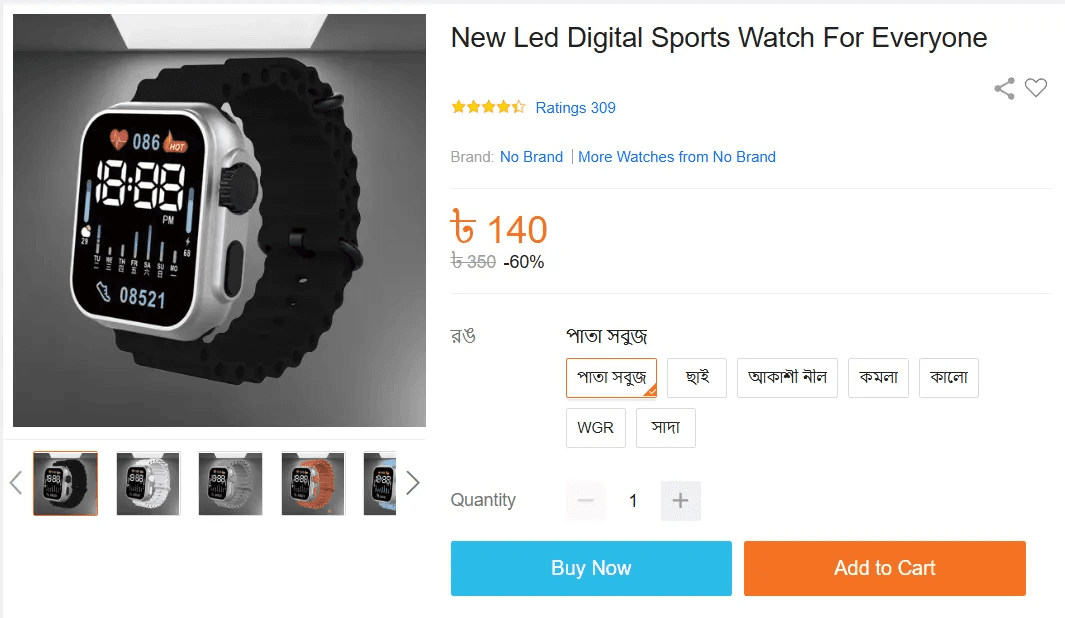Open the No Brand link
1065x618 pixels.
(x=531, y=157)
